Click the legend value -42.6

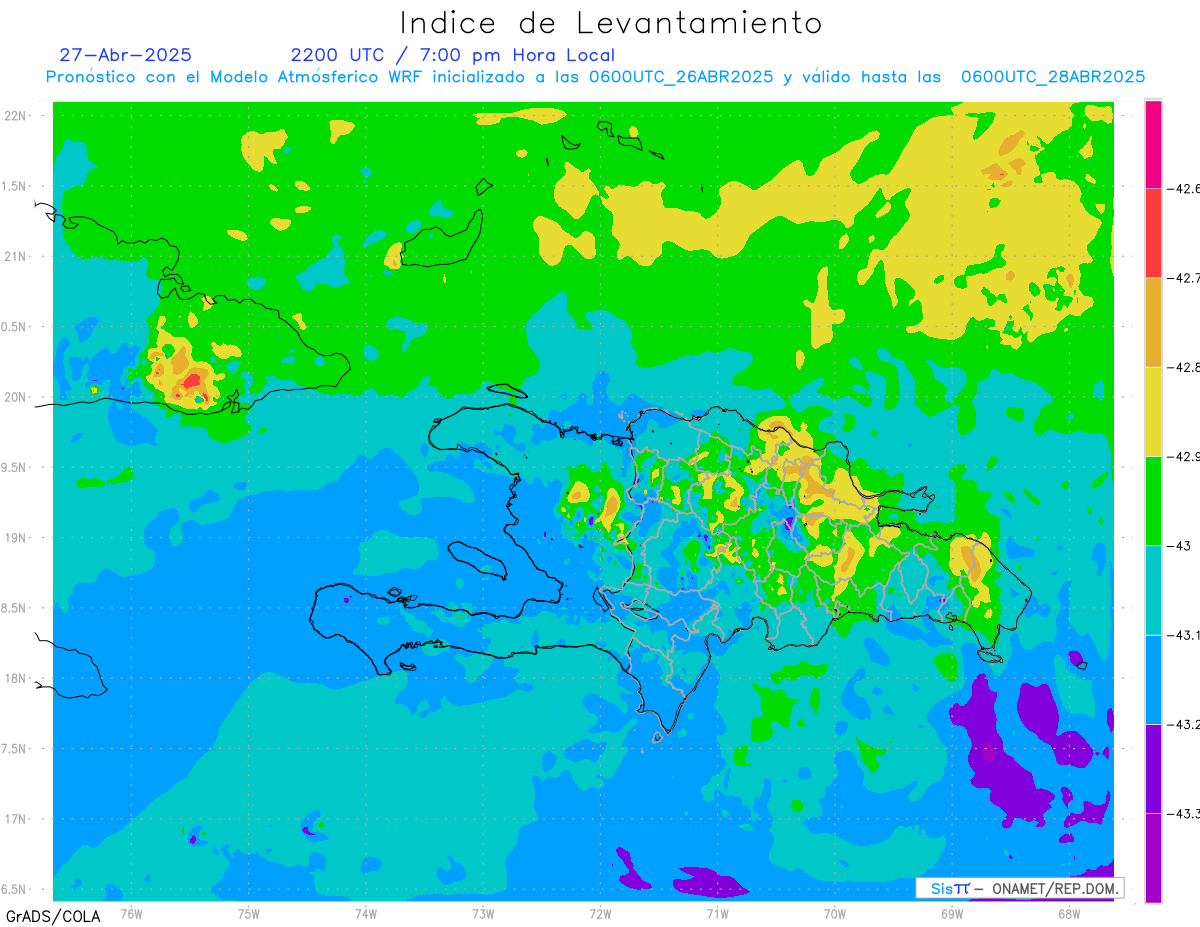tap(1185, 189)
